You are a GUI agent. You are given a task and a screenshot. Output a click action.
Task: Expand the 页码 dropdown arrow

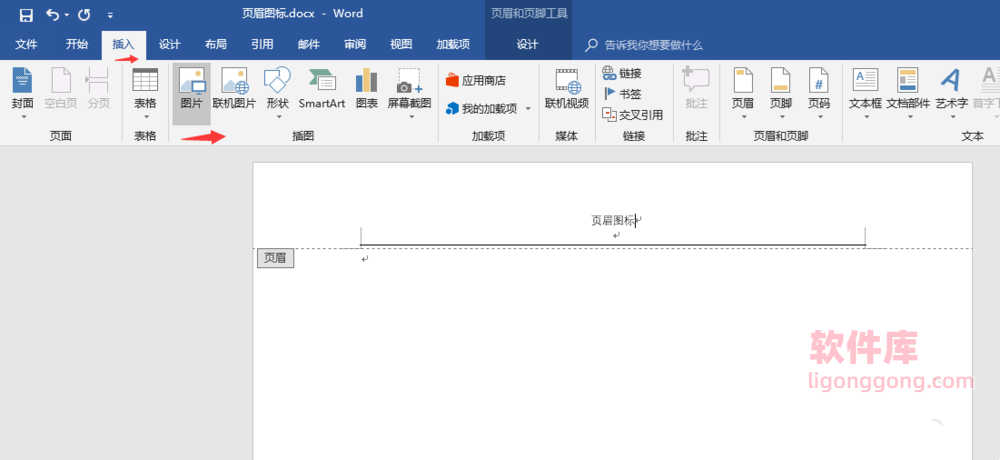coord(819,117)
